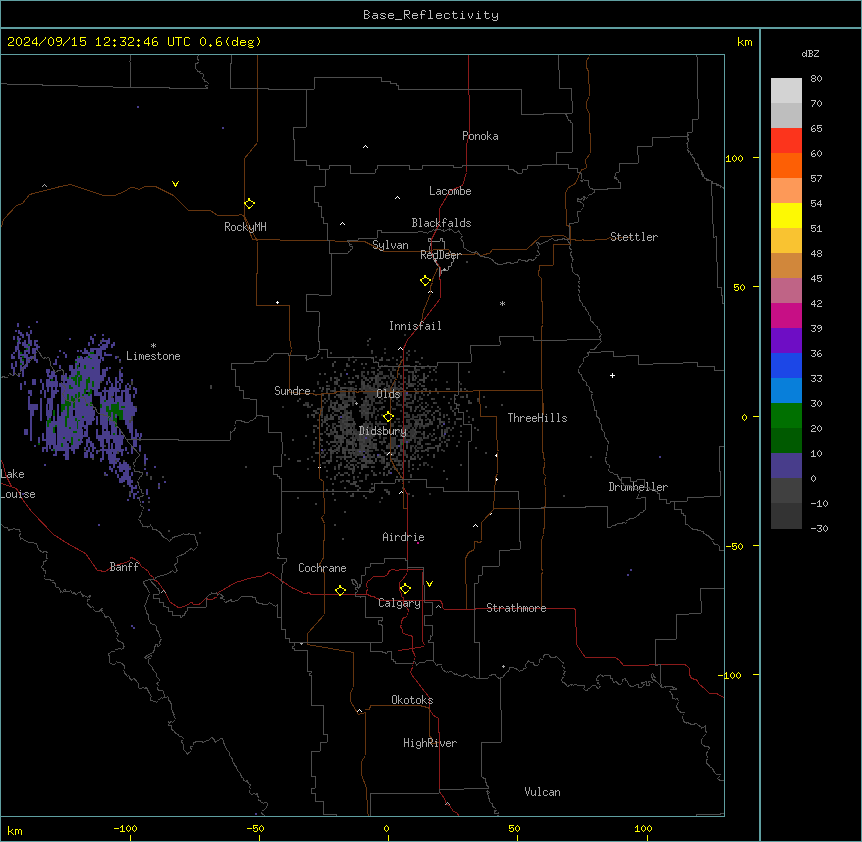862x842 pixels.
Task: Click the Didsbury label
Action: coord(383,431)
